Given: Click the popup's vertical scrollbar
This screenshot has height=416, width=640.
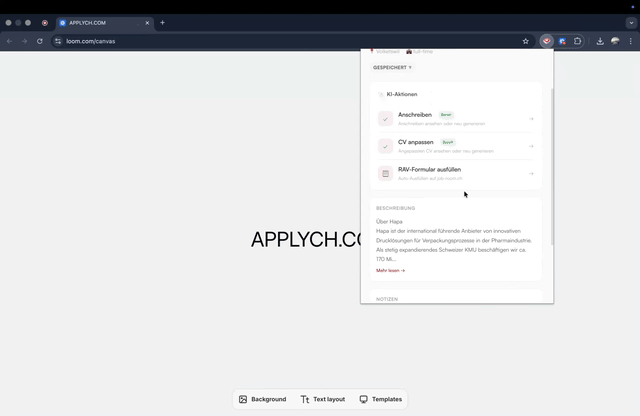Looking at the screenshot, I should tap(552, 167).
